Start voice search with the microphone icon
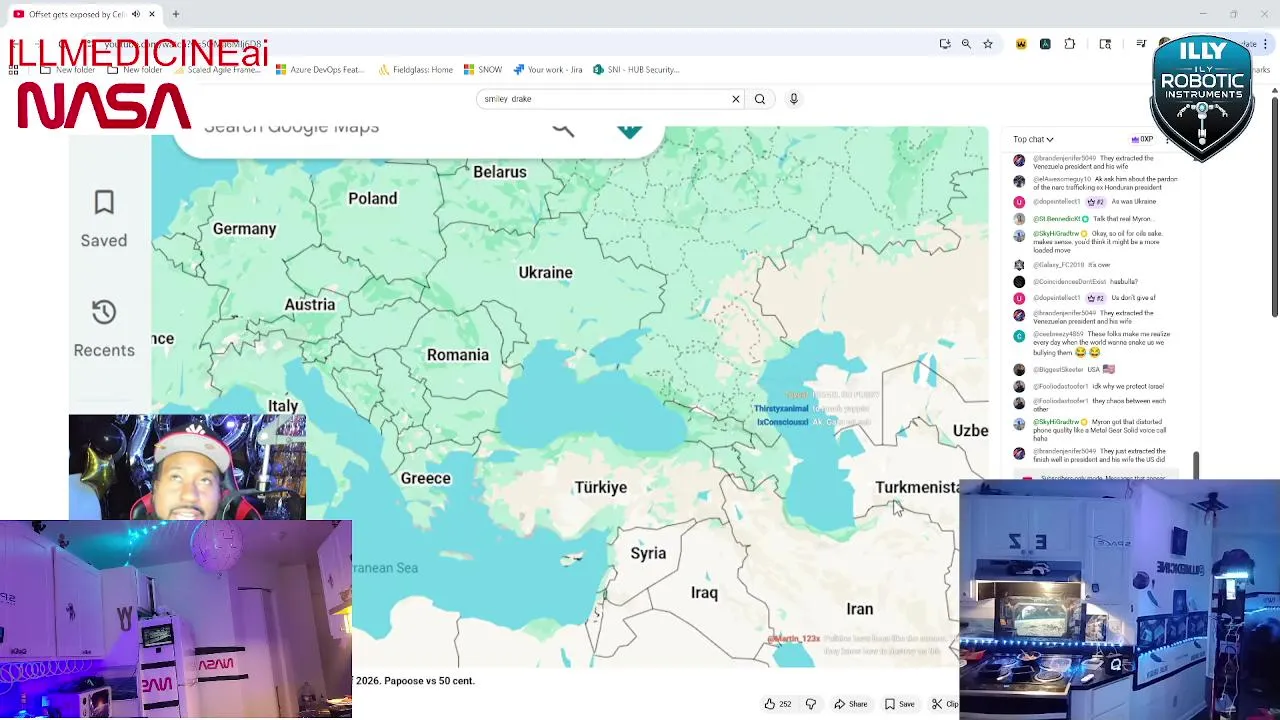The height and width of the screenshot is (720, 1280). (x=794, y=99)
